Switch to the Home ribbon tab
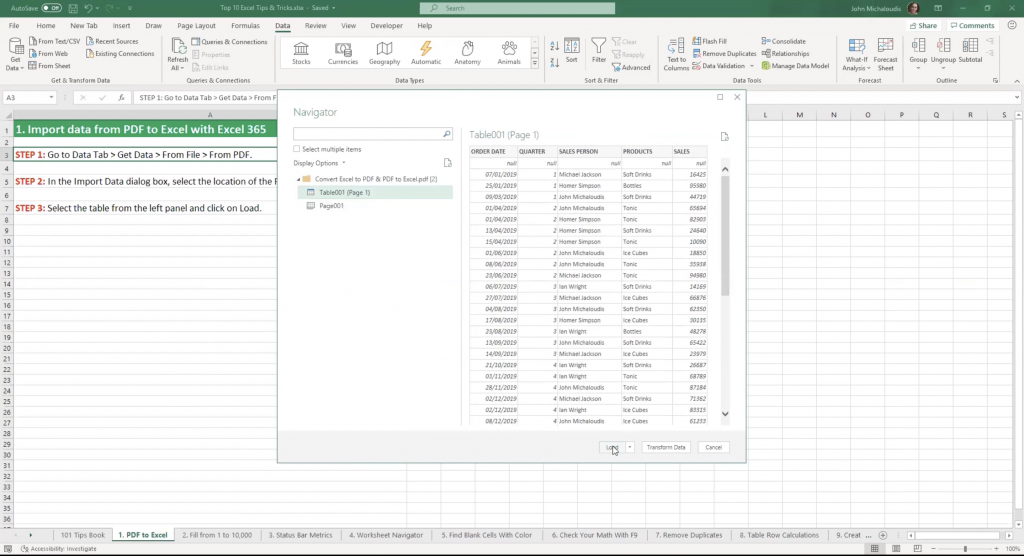 point(46,25)
